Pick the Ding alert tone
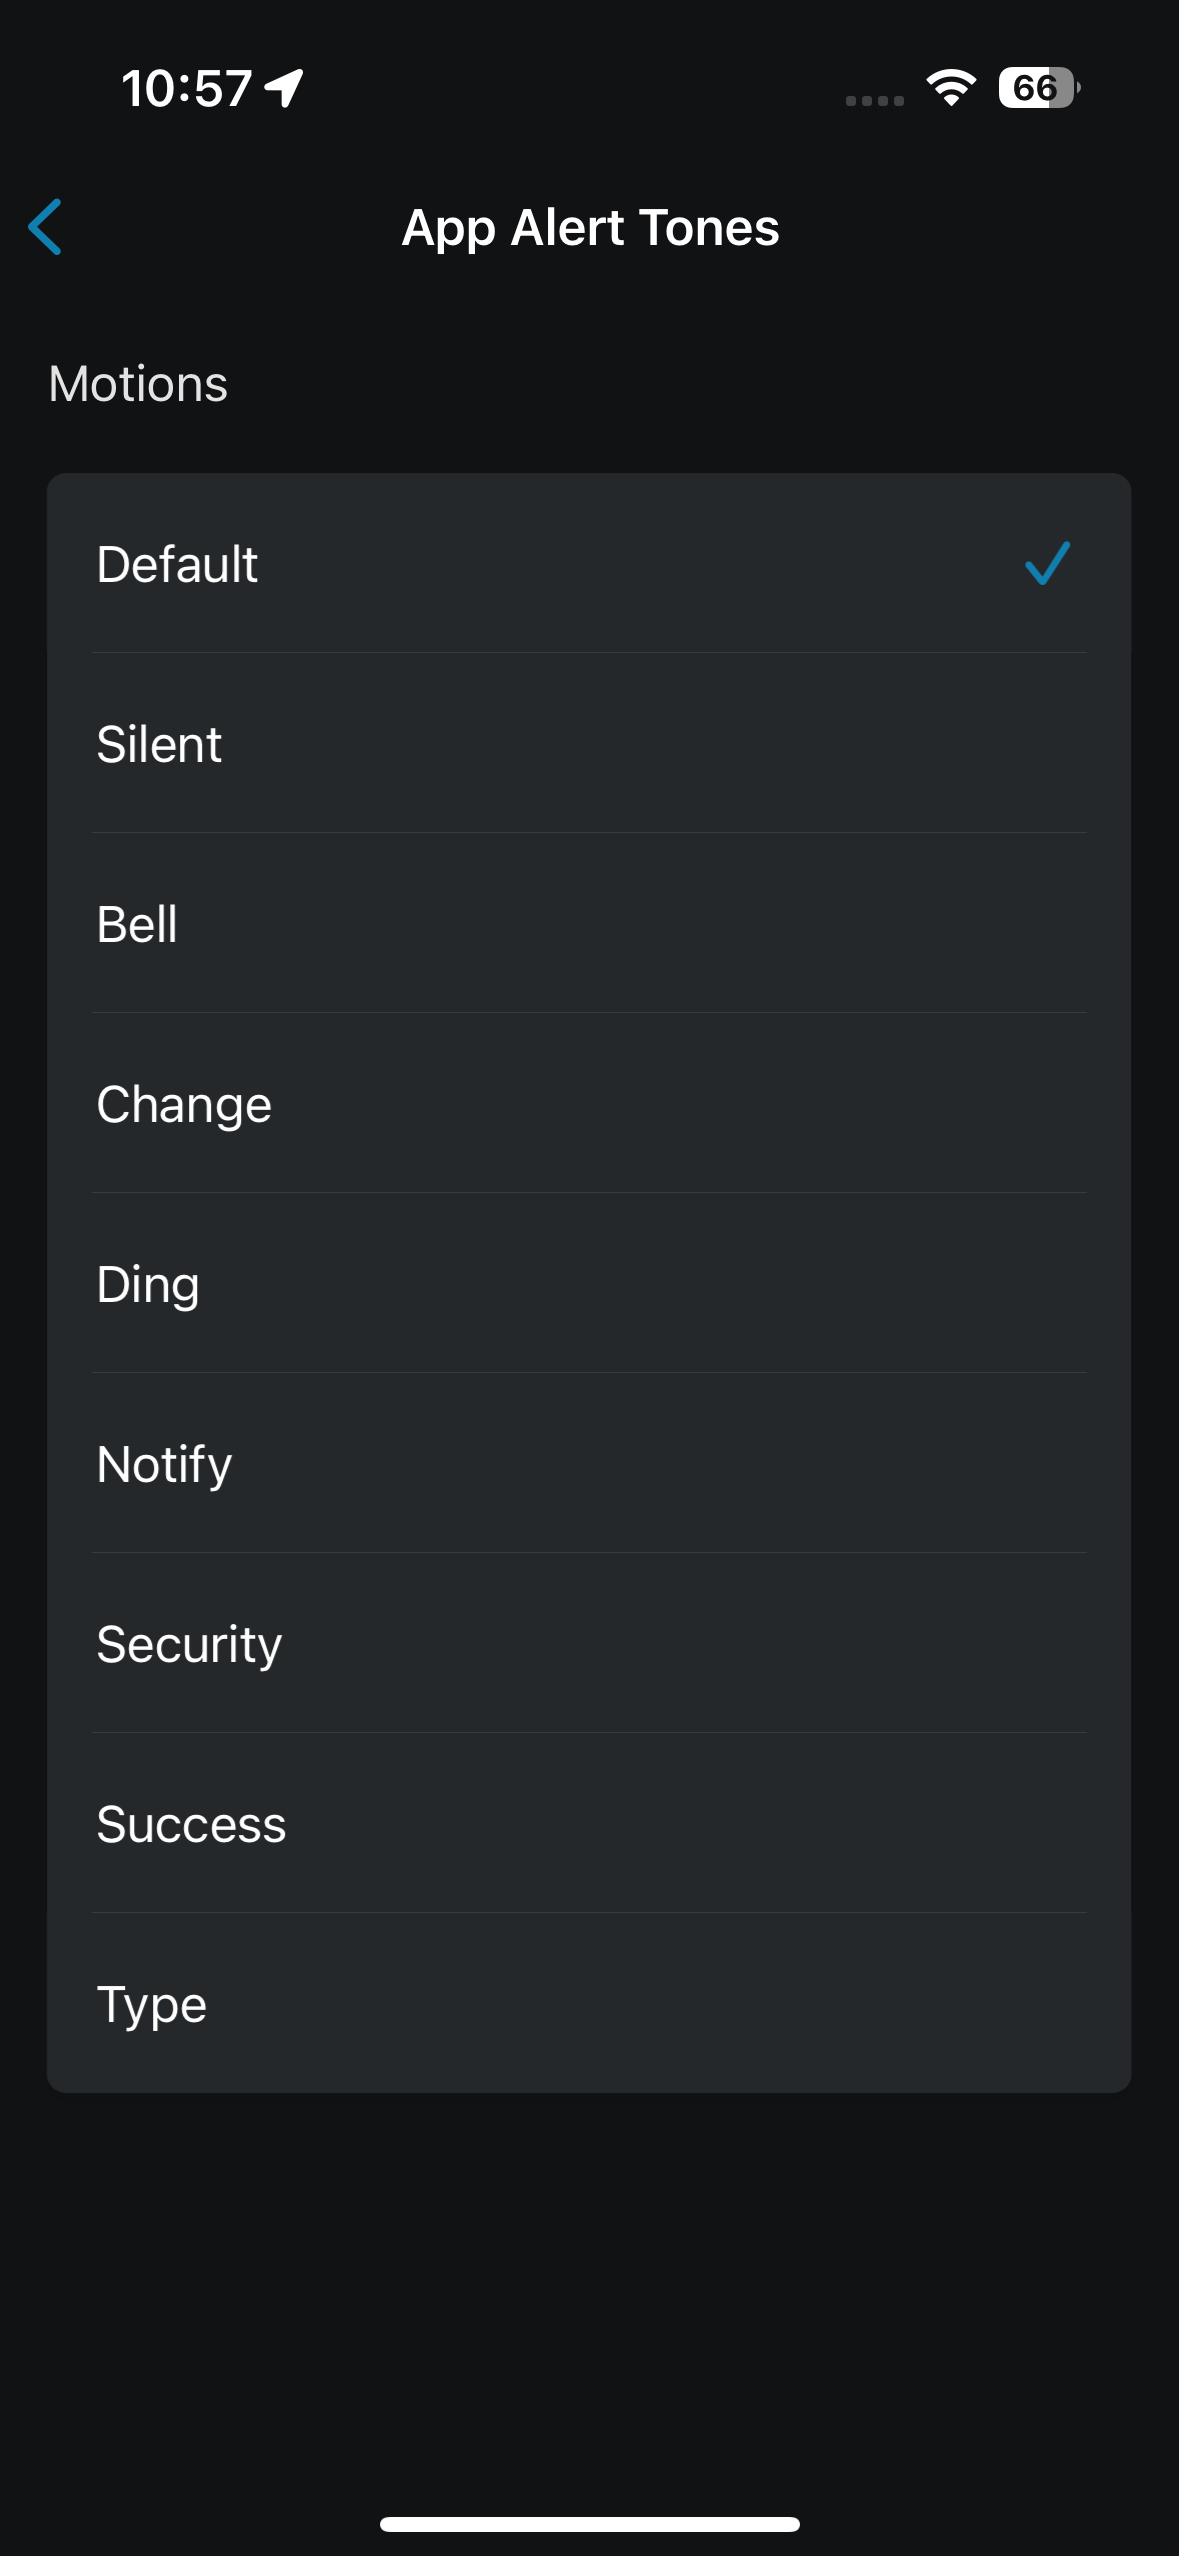The width and height of the screenshot is (1179, 2556). (x=589, y=1283)
